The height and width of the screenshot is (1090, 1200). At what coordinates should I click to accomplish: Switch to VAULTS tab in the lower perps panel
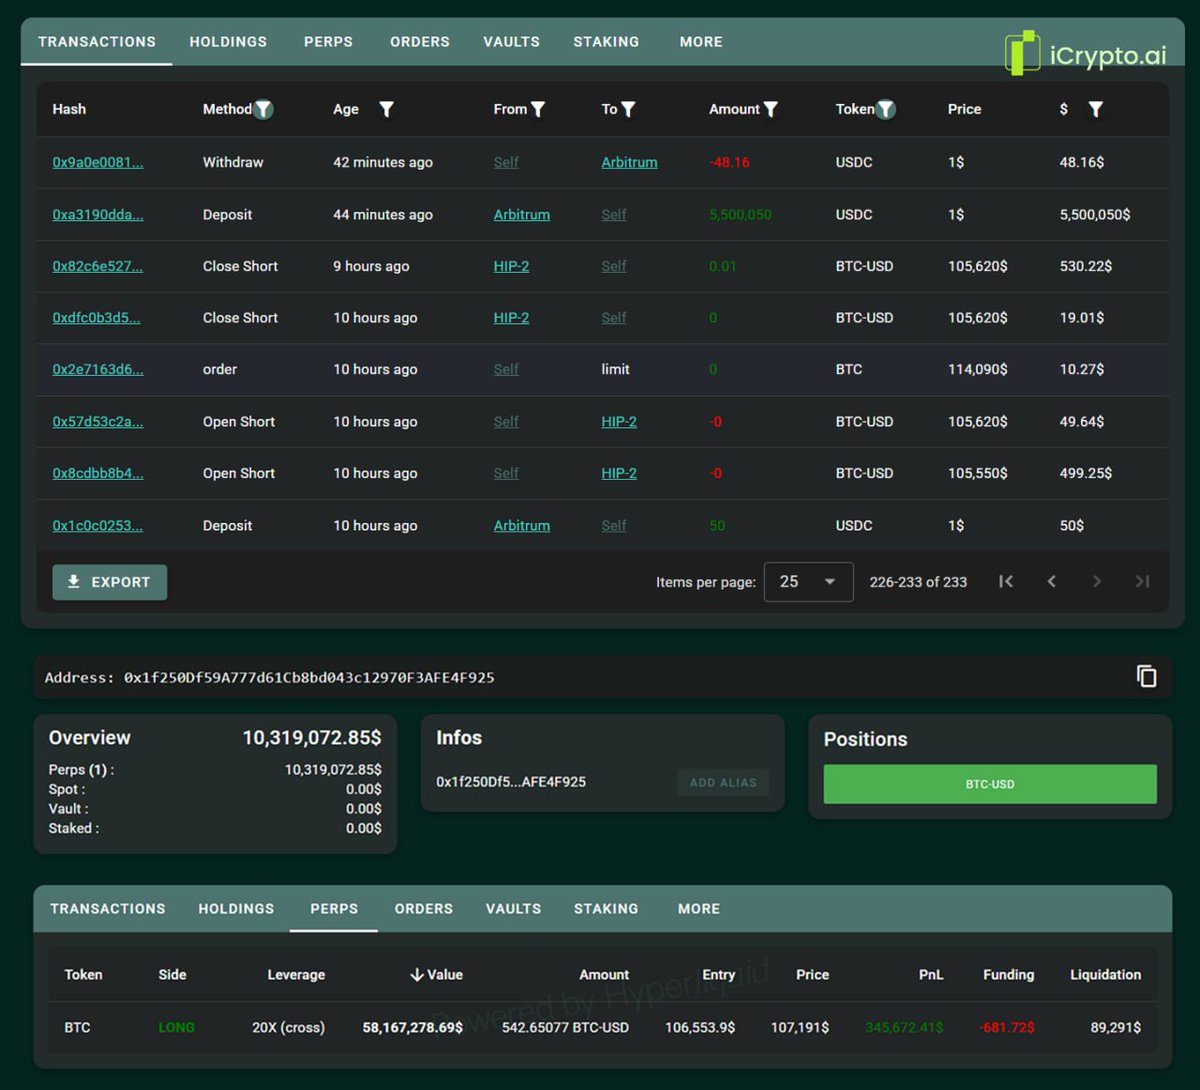pos(513,909)
